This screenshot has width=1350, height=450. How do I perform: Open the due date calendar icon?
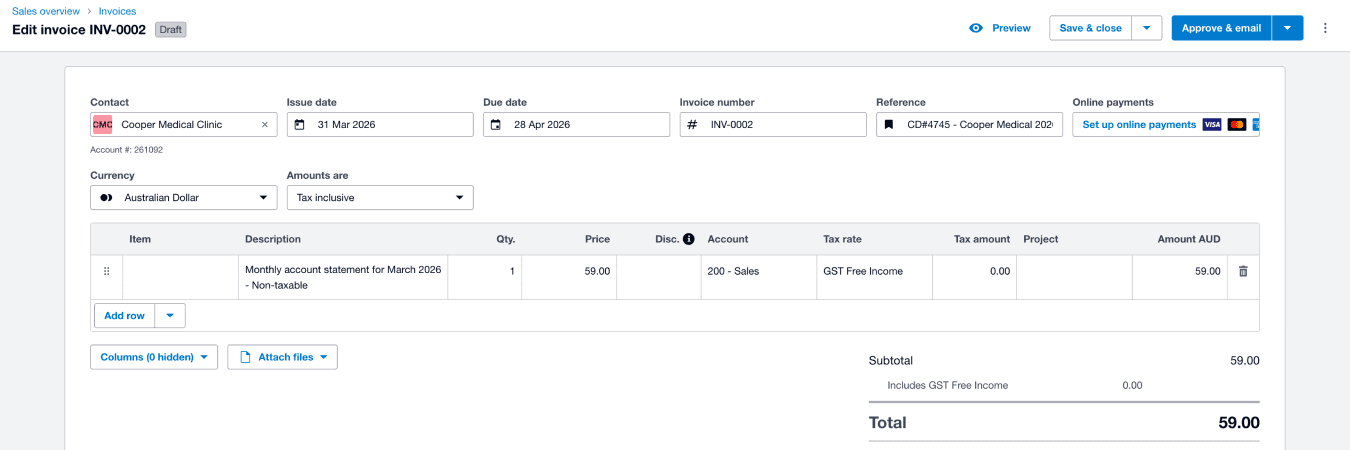(495, 125)
